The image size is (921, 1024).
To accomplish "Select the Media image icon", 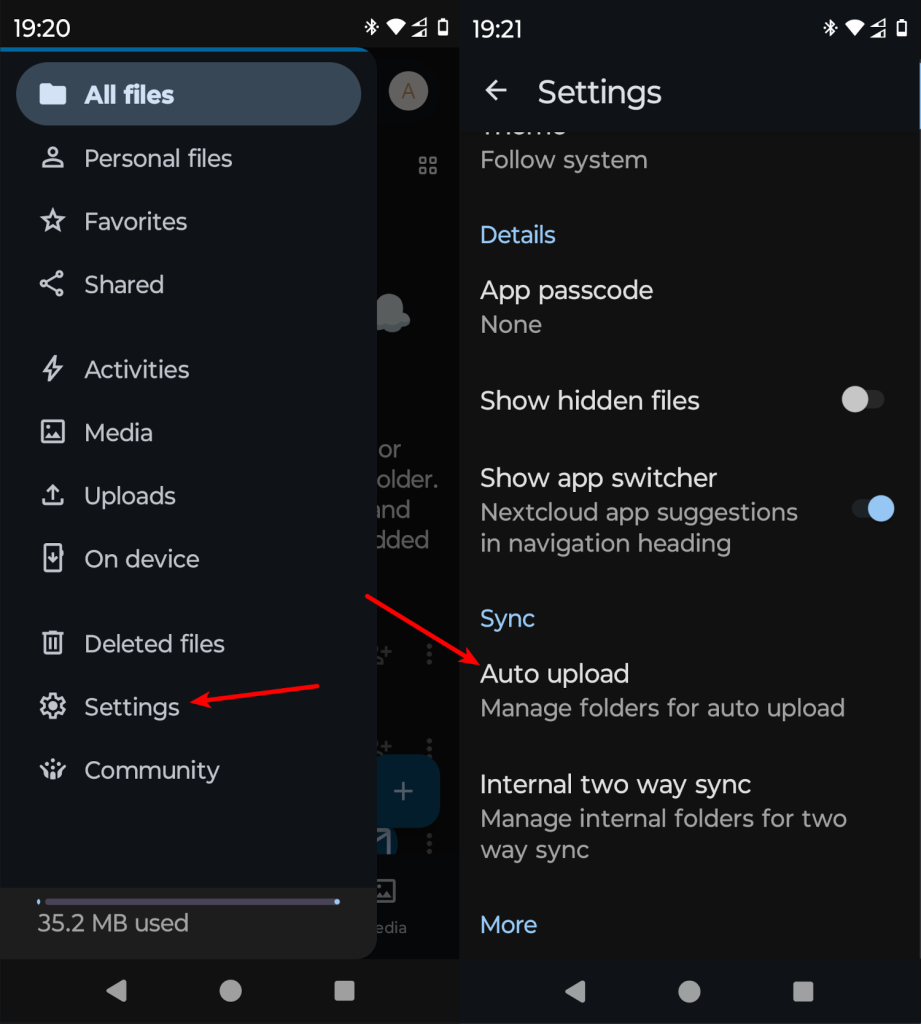I will coord(52,432).
